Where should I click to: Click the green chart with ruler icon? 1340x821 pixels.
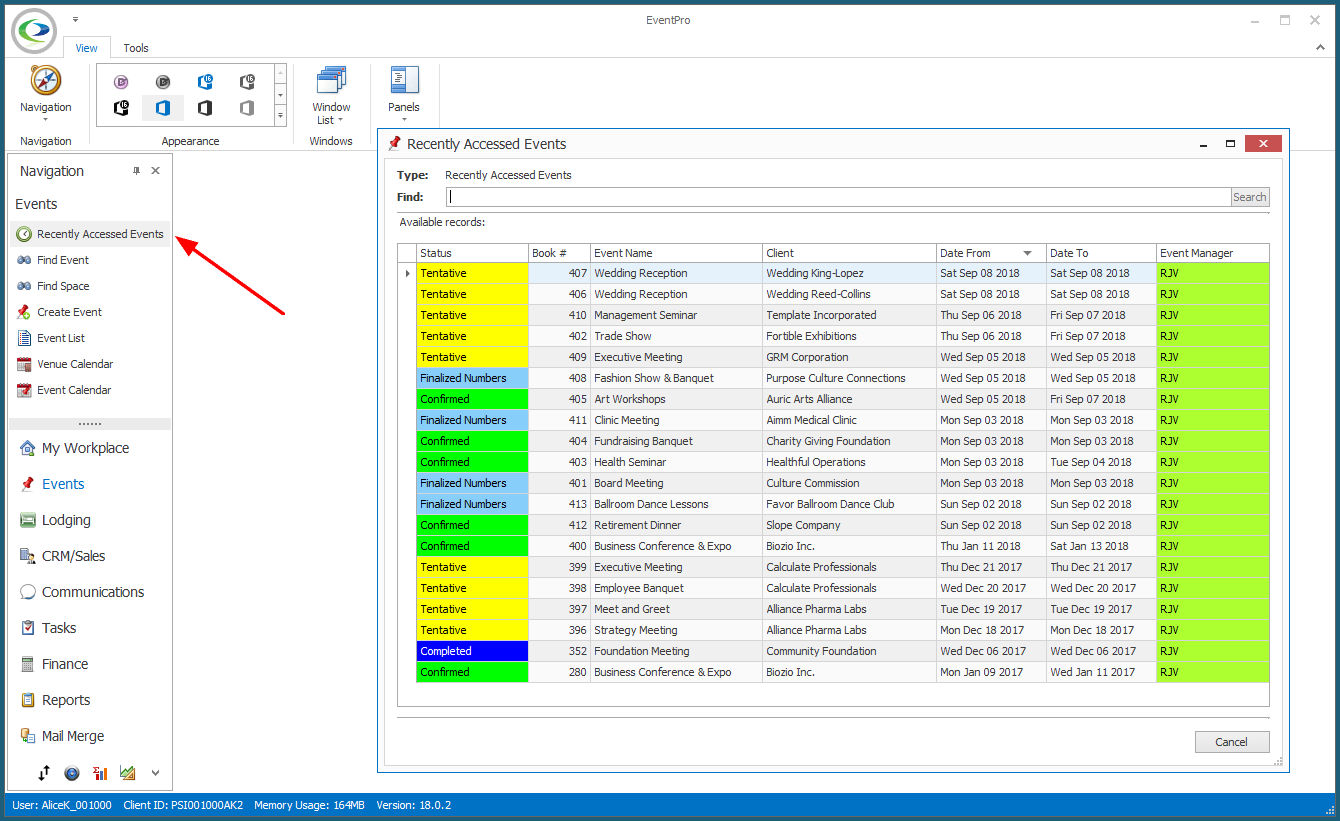[127, 773]
